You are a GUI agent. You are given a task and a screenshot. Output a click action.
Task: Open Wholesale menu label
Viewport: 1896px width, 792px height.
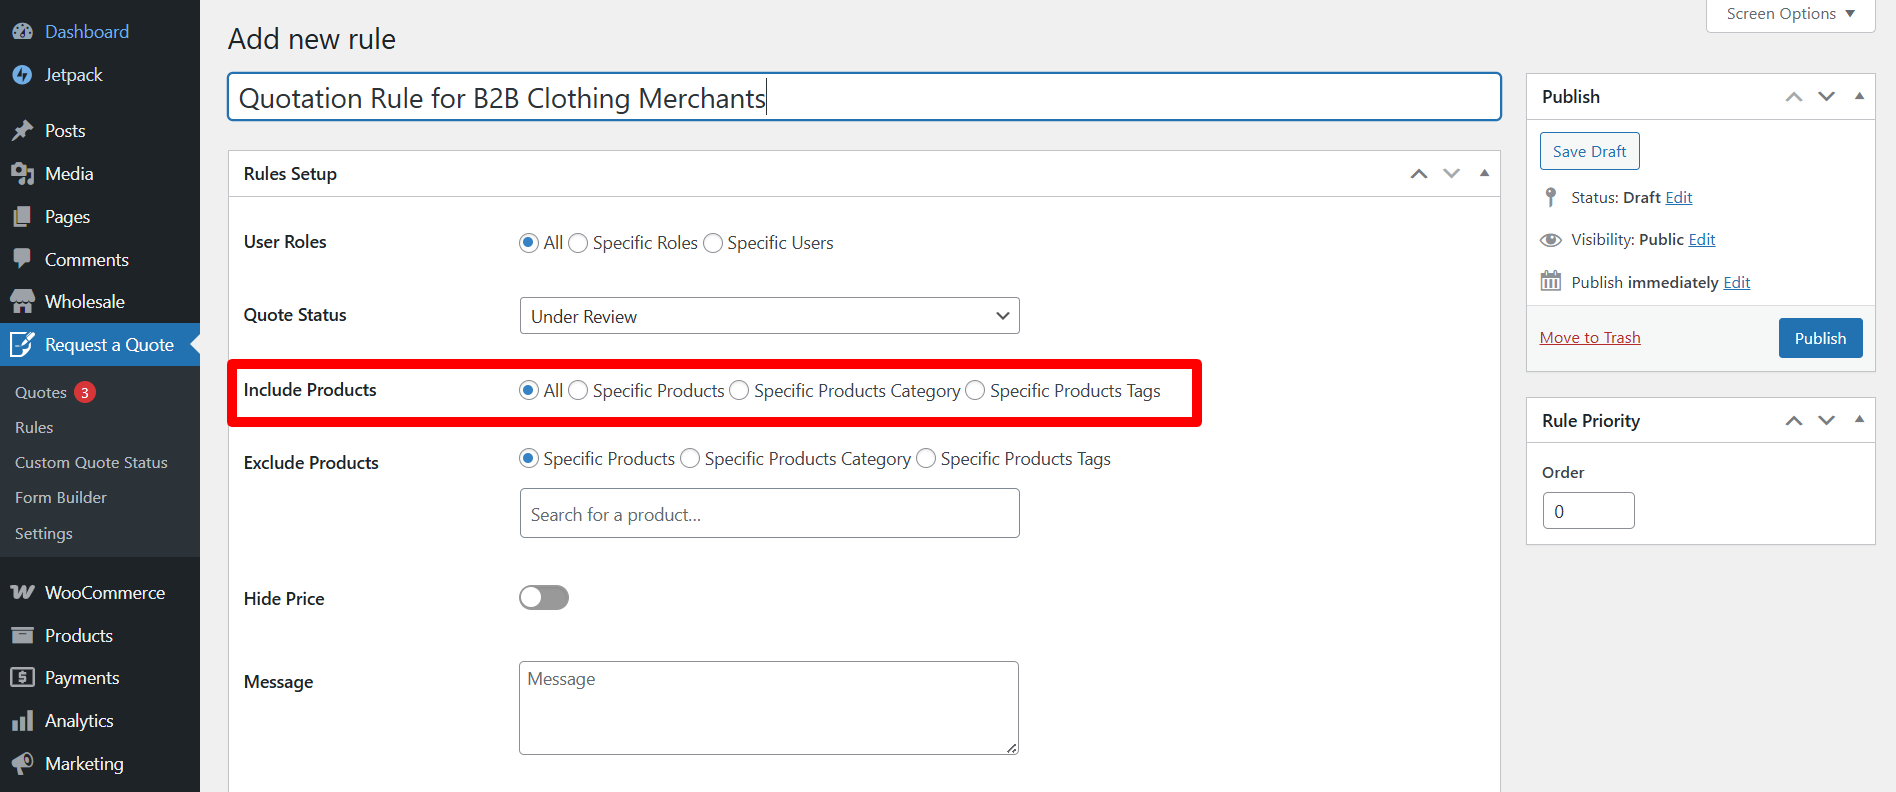(x=85, y=302)
